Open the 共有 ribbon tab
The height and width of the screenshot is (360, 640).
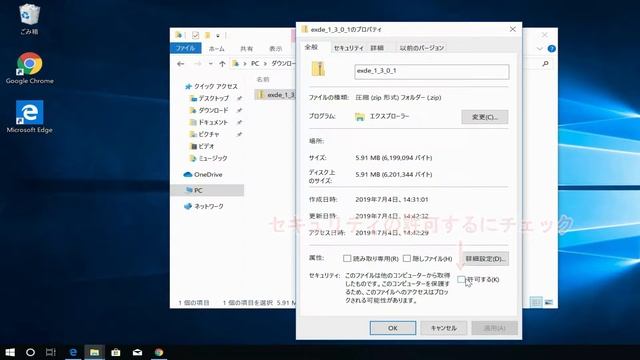pos(246,49)
